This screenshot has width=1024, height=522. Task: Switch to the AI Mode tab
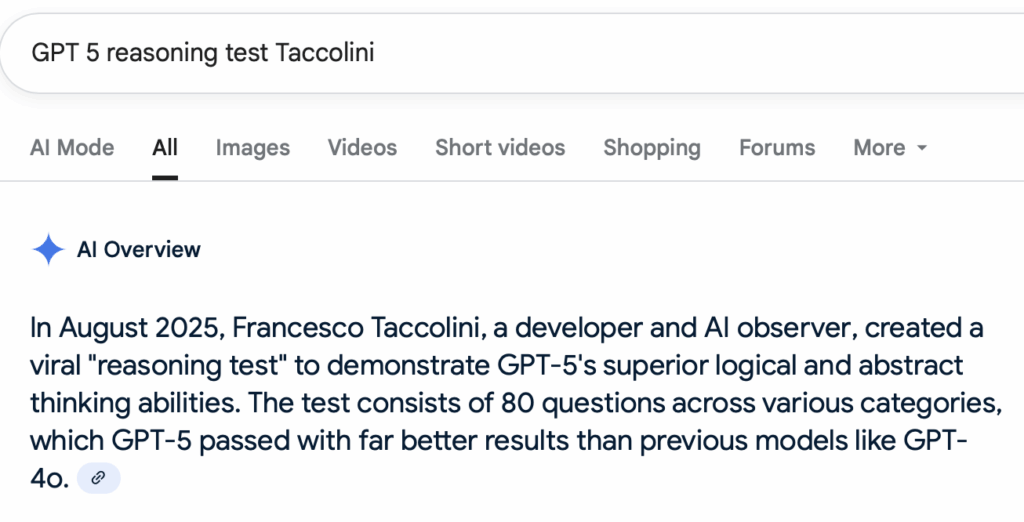click(x=72, y=148)
